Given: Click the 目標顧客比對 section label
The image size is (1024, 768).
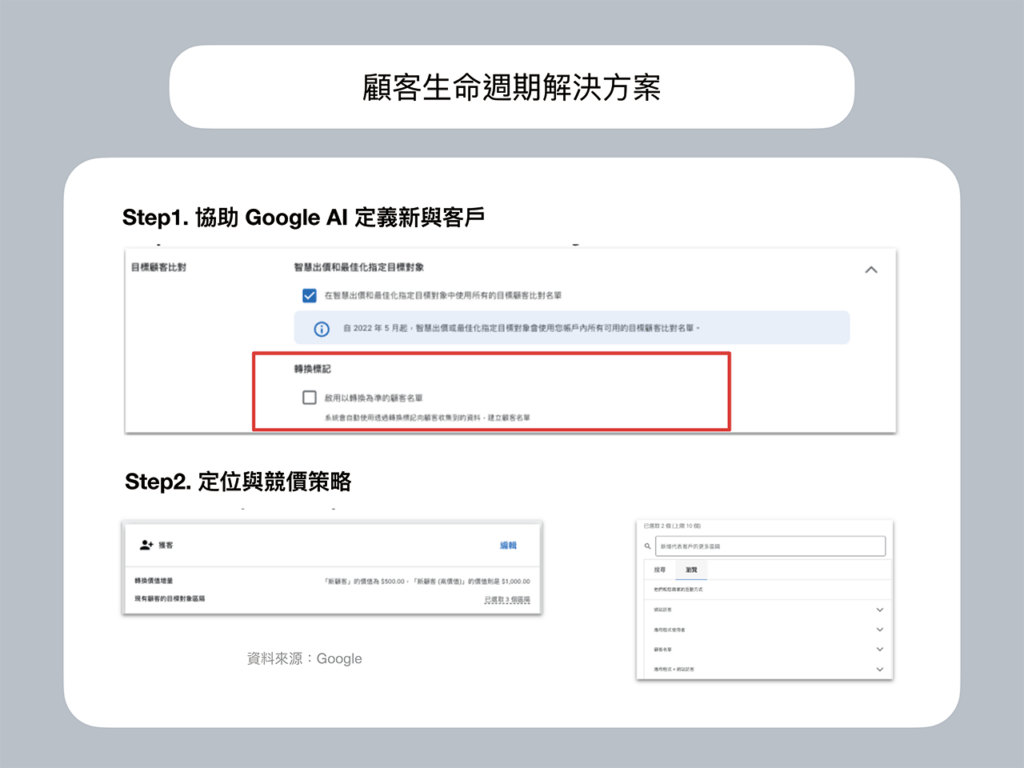Looking at the screenshot, I should pyautogui.click(x=159, y=267).
